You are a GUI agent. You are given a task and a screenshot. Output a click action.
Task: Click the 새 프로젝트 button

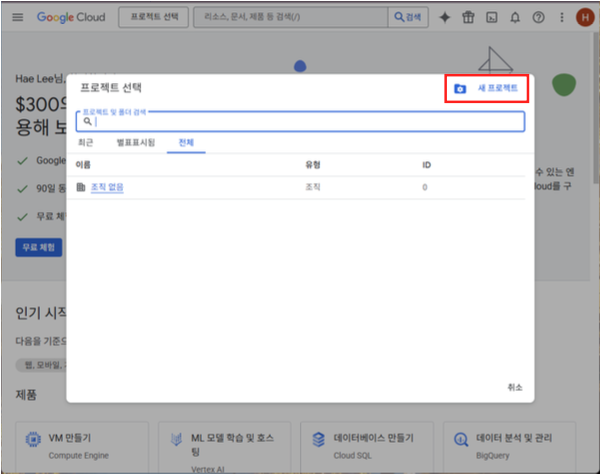tap(487, 89)
